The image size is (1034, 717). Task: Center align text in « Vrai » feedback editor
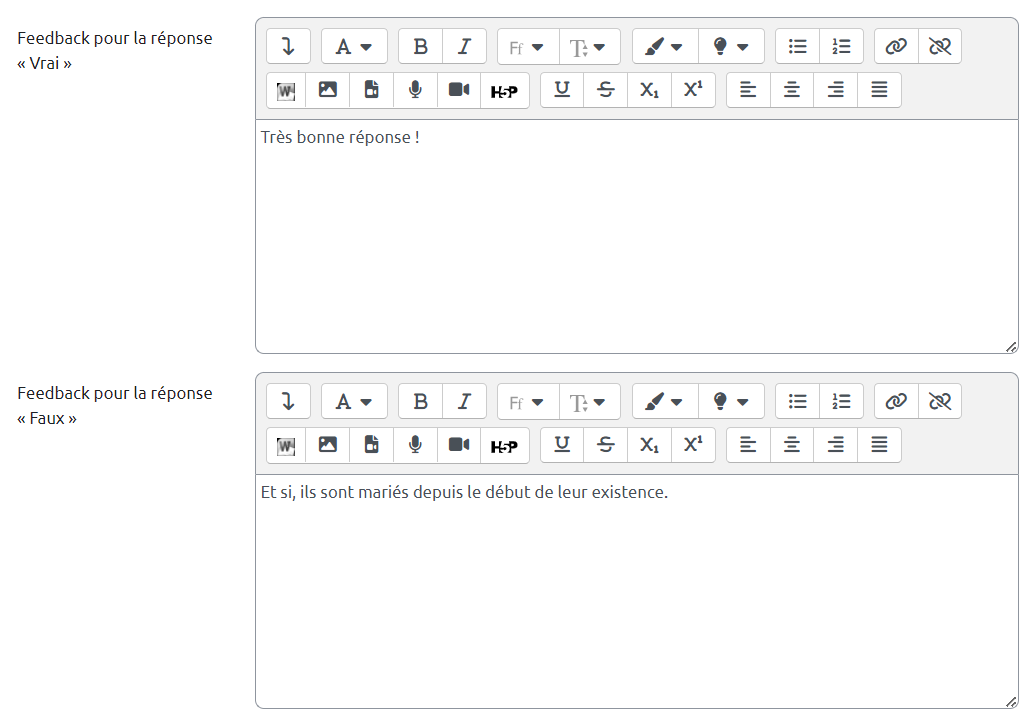(791, 90)
